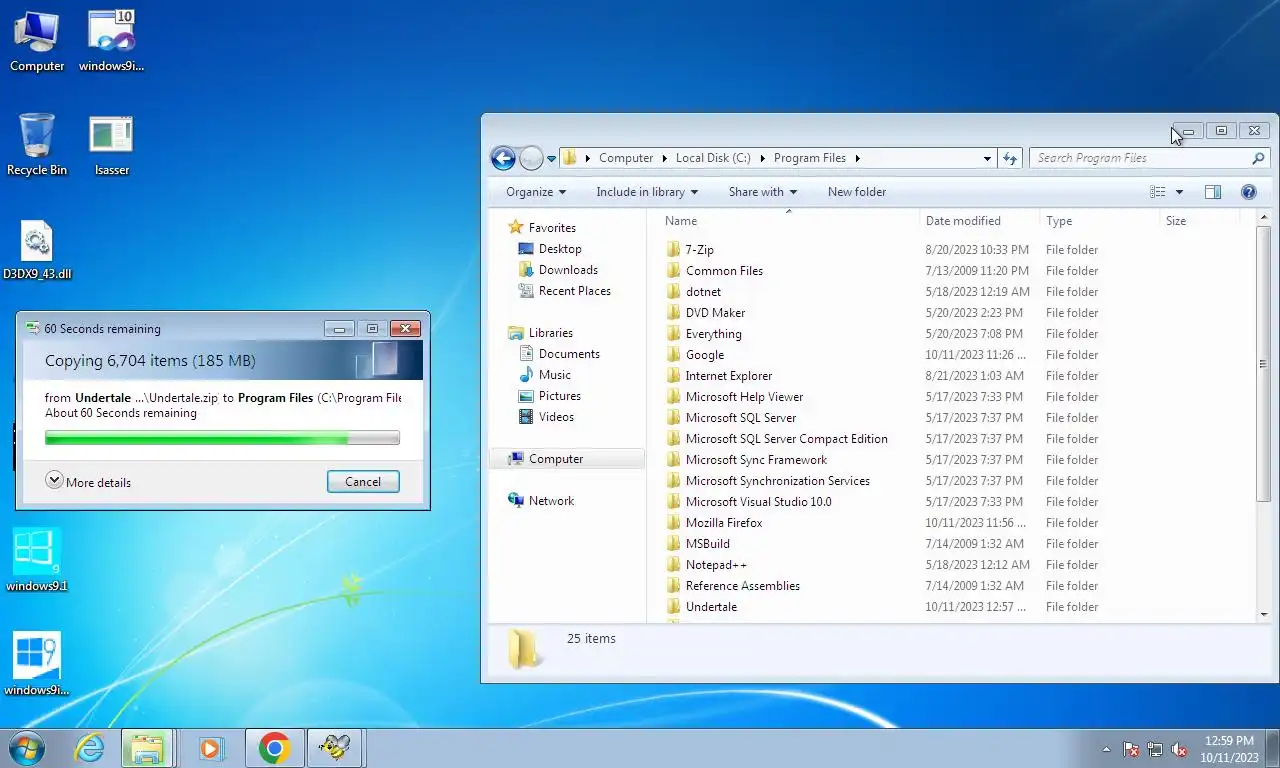Open the Share with dropdown
The width and height of the screenshot is (1280, 768).
pos(763,192)
